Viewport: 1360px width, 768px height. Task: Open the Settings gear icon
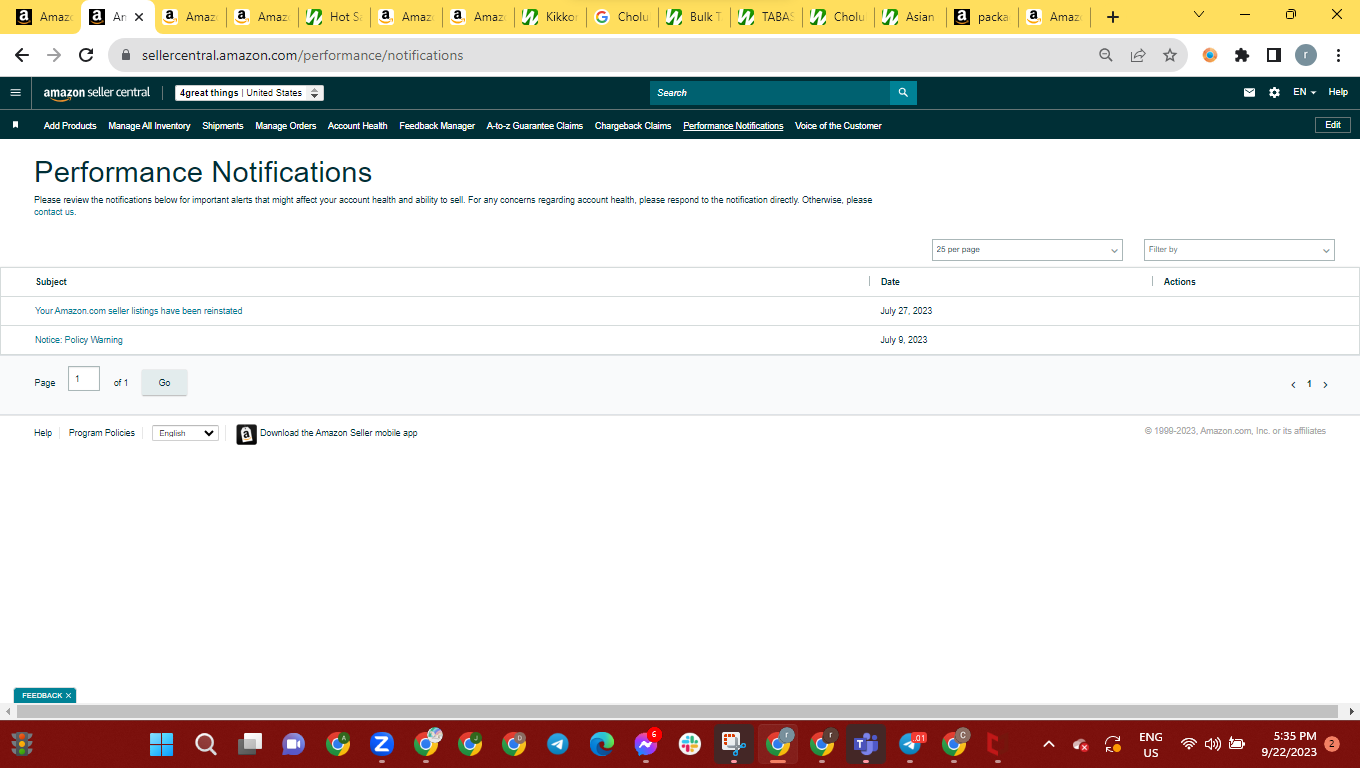pos(1274,93)
